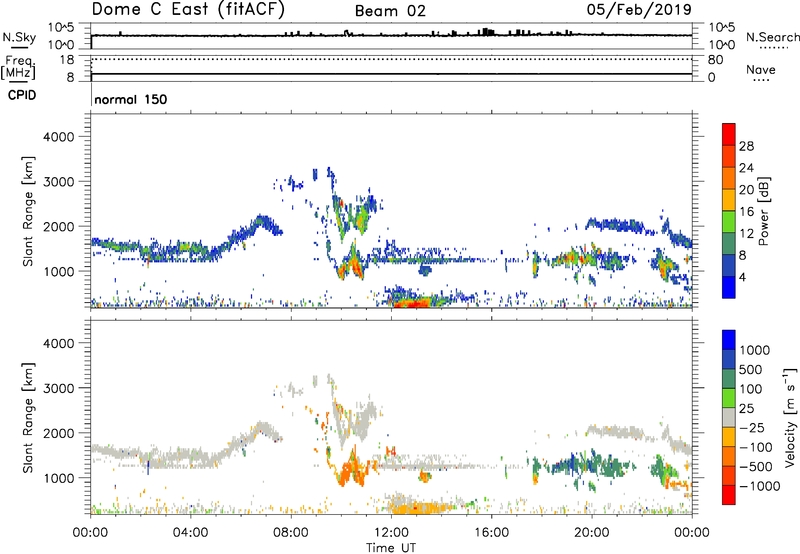The height and width of the screenshot is (554, 800).
Task: Click the "24" label on Power color bar
Action: [x=746, y=168]
